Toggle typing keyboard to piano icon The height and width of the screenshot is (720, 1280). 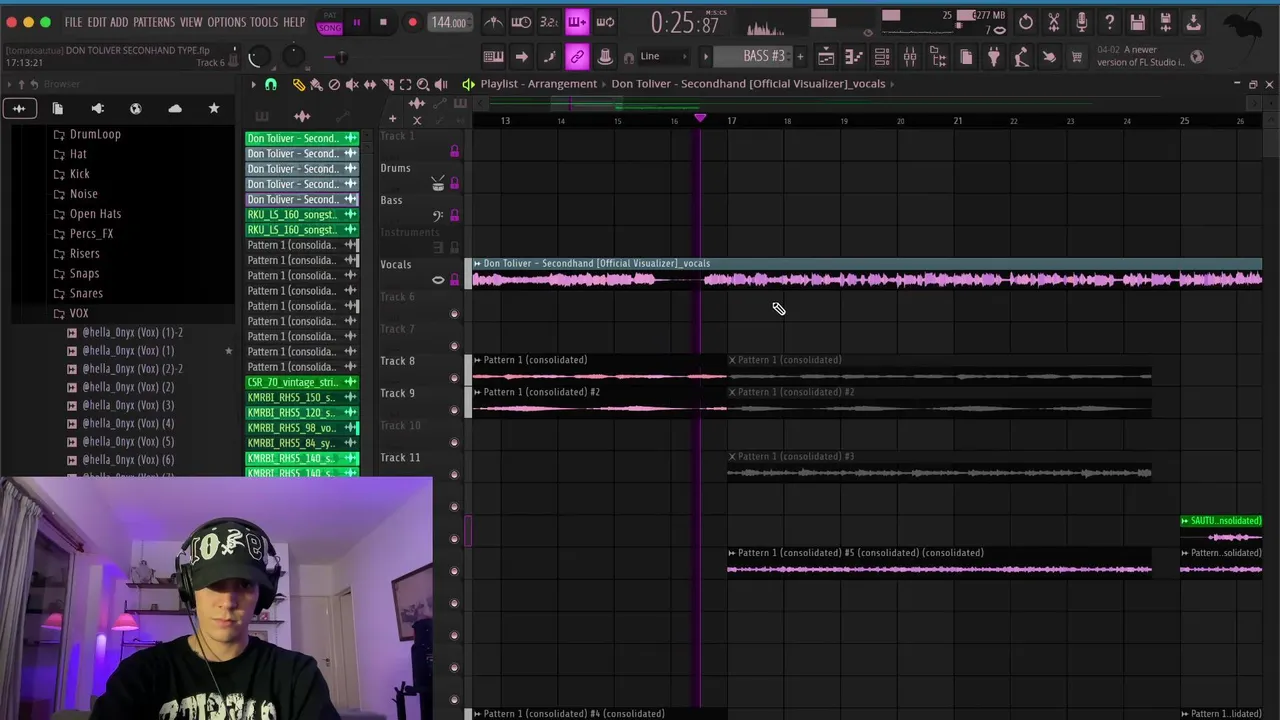(x=493, y=57)
